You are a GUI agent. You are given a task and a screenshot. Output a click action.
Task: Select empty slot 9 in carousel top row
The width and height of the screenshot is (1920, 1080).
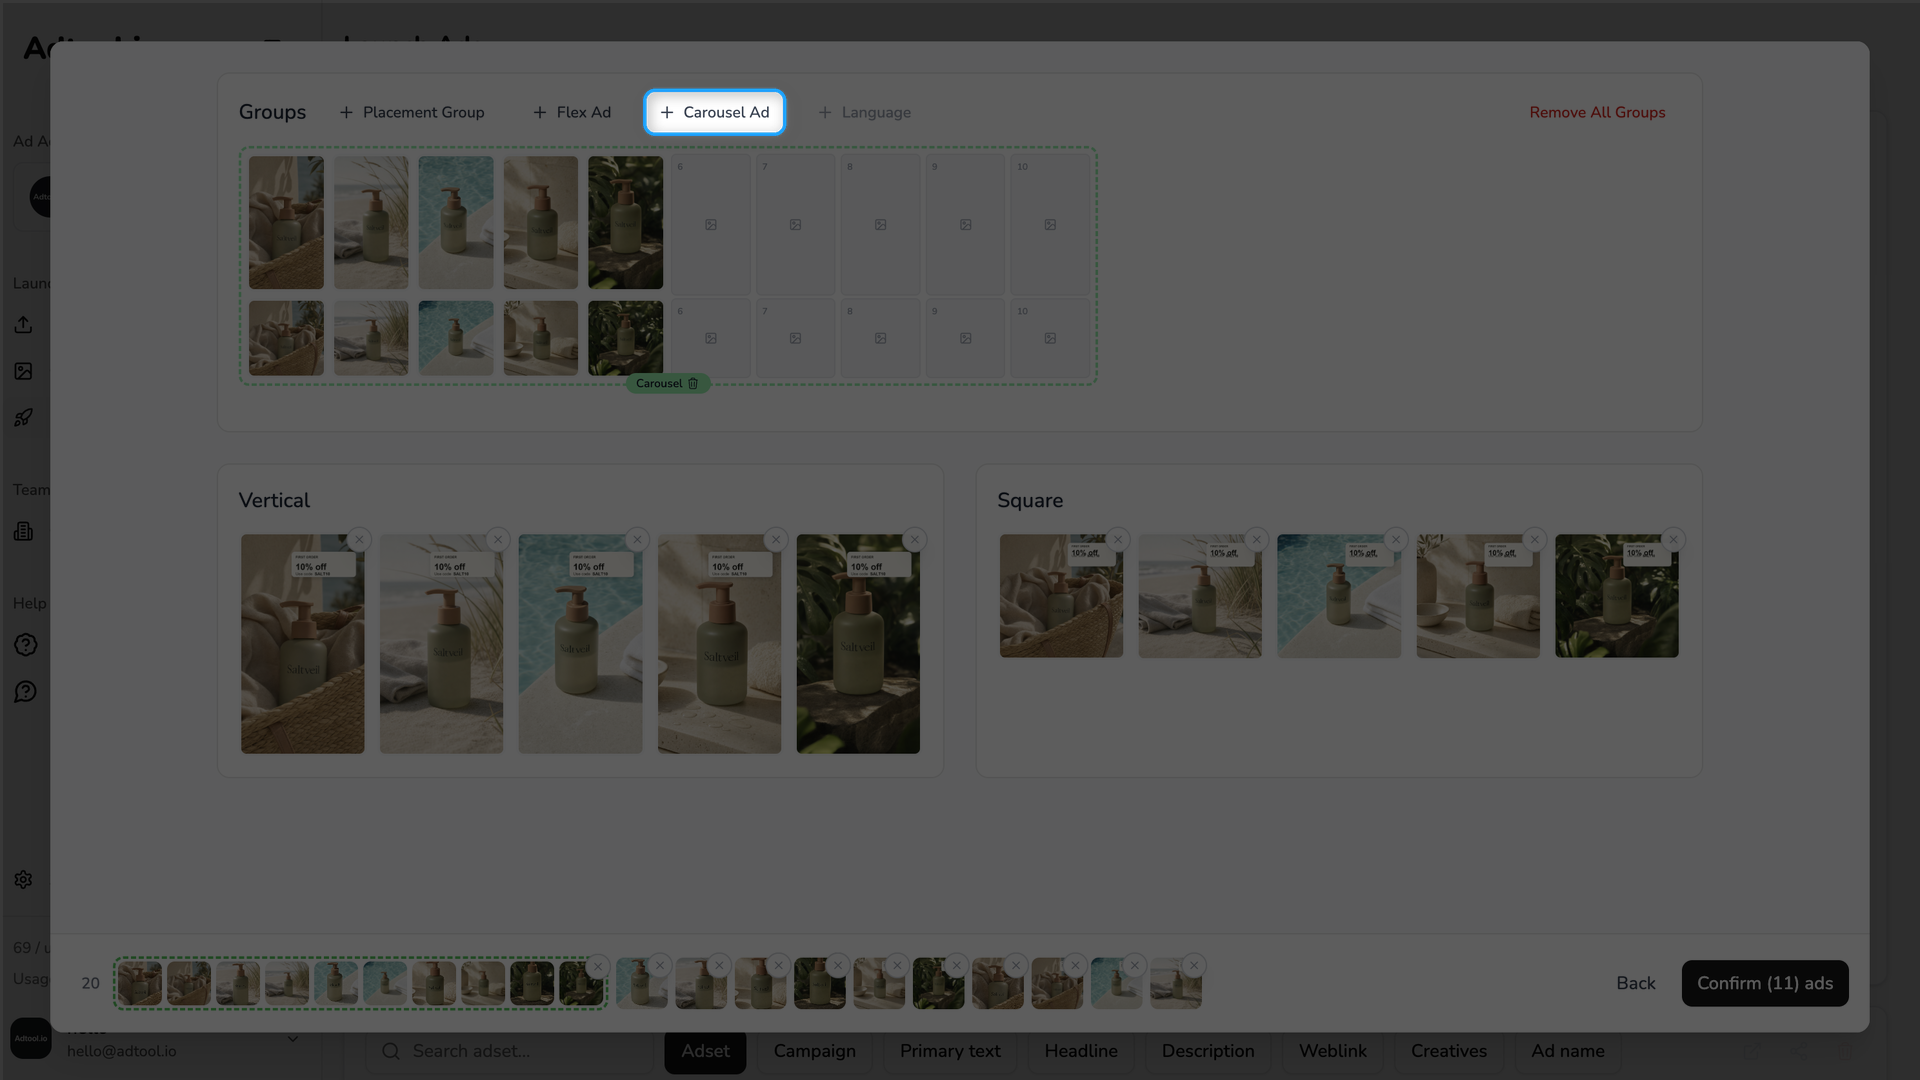[x=965, y=224]
